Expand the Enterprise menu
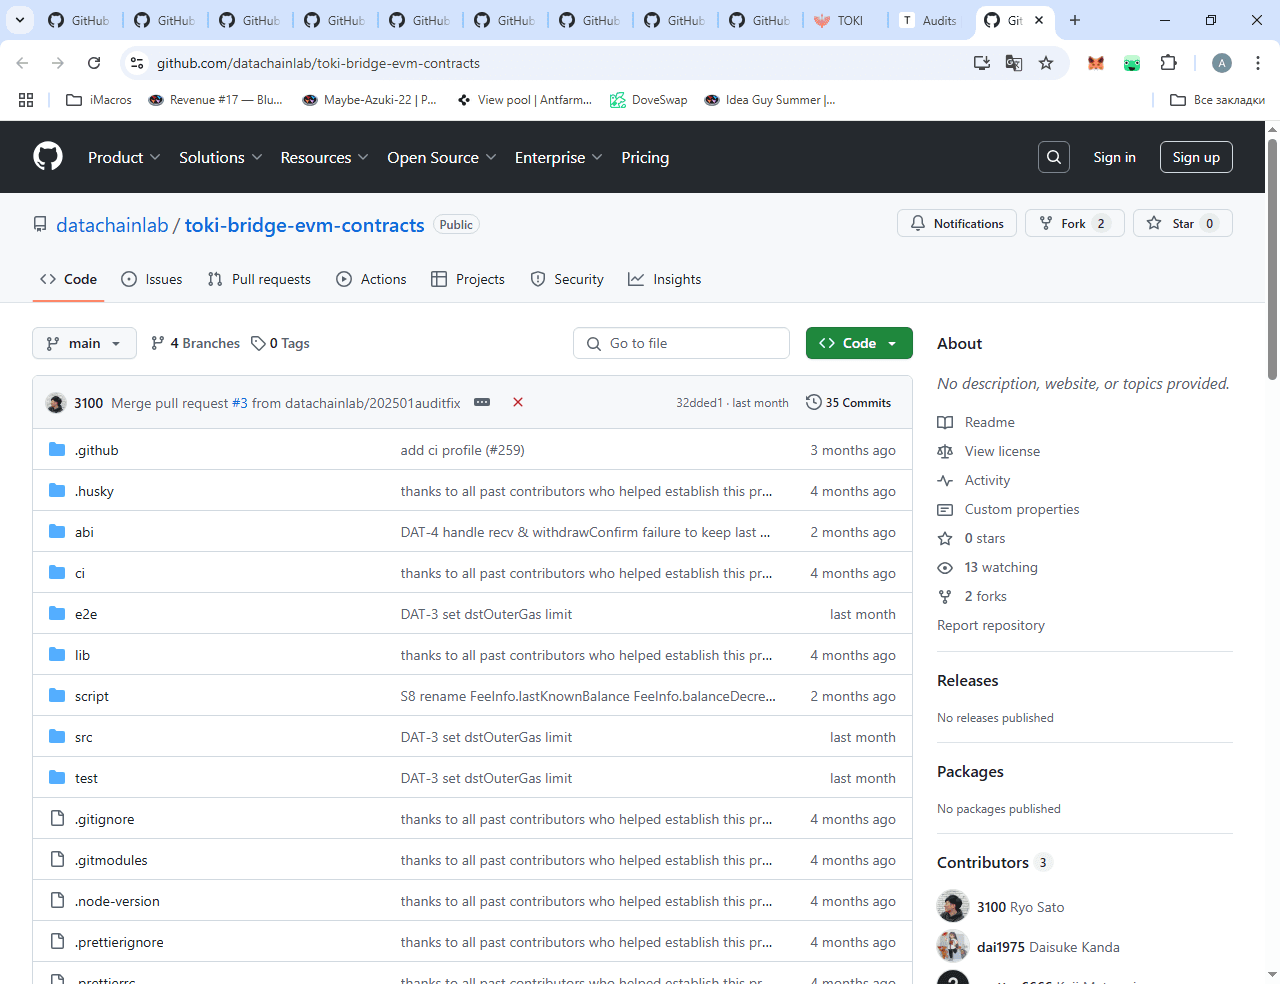 tap(558, 157)
